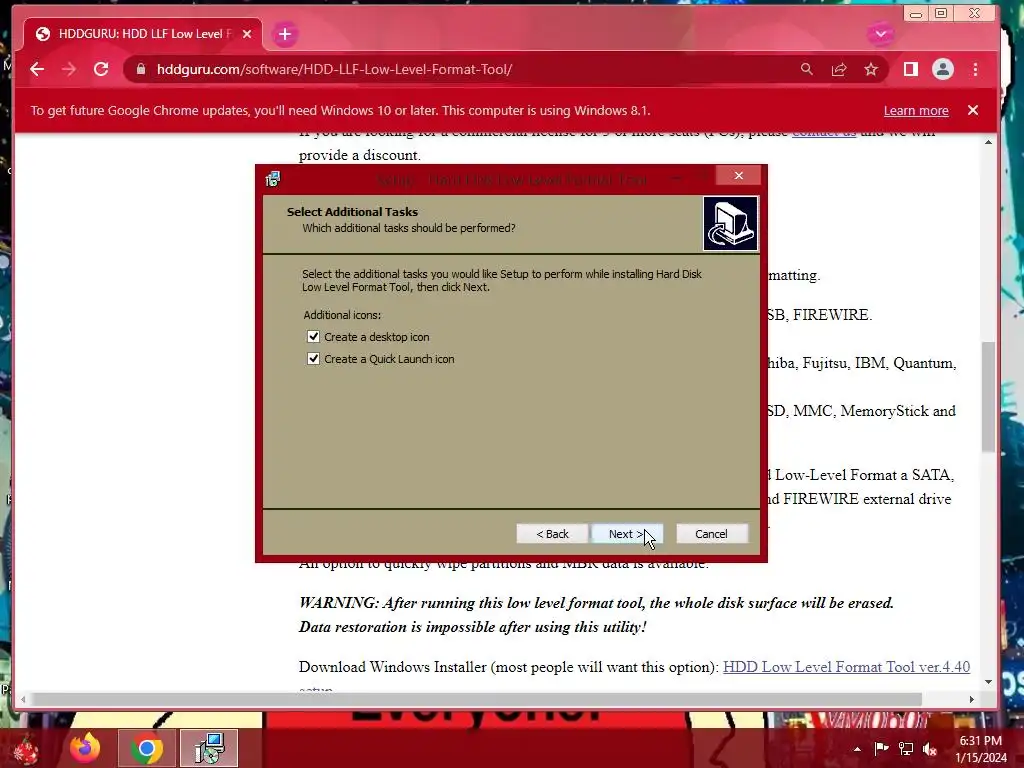The image size is (1024, 768).
Task: Open HDD Low Level Format Tool ver.4.40 link
Action: (846, 667)
